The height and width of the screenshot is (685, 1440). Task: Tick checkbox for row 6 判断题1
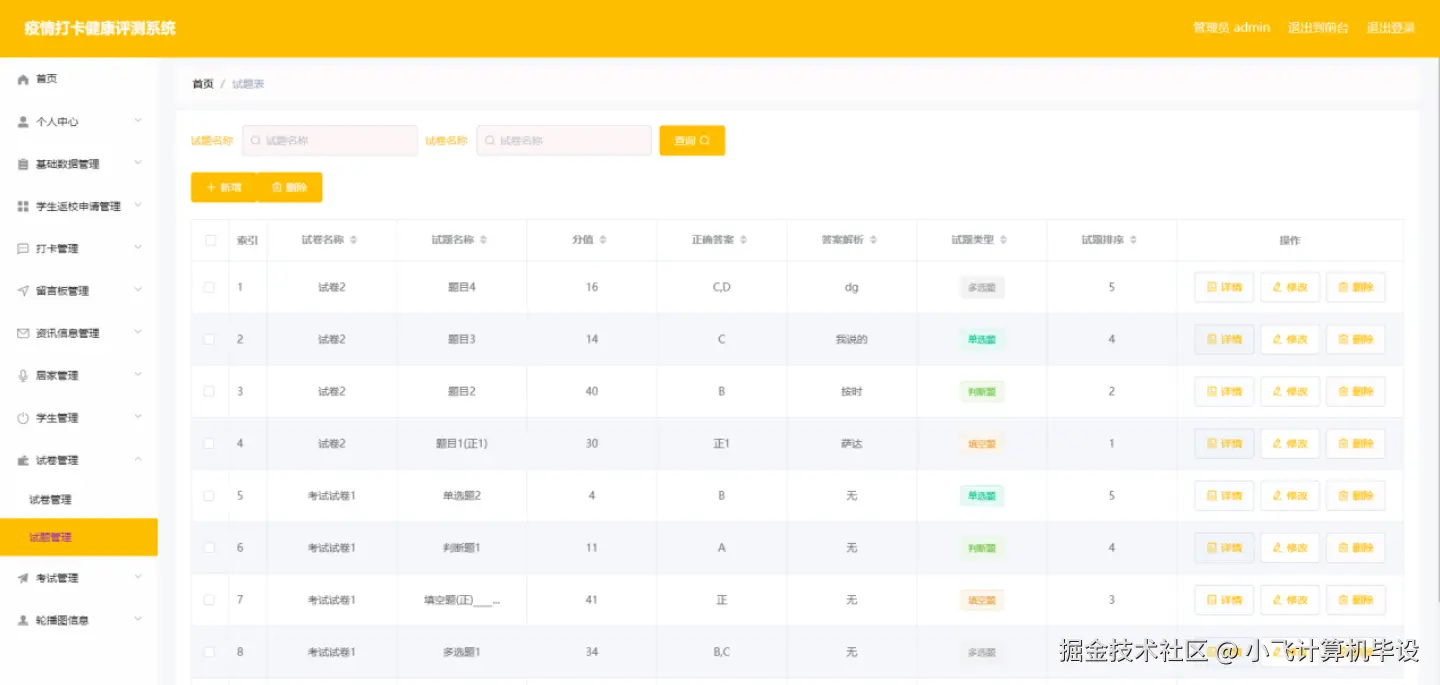209,548
